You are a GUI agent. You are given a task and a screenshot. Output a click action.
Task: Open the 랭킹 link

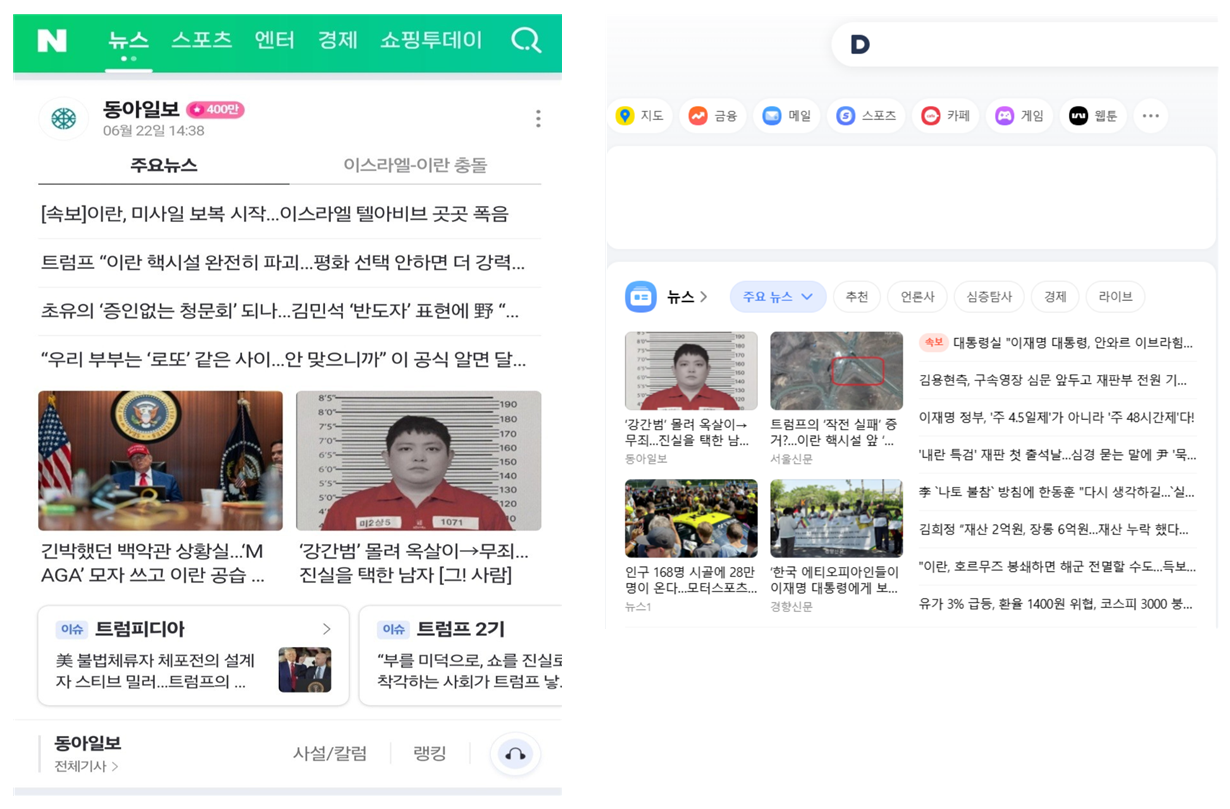[430, 753]
